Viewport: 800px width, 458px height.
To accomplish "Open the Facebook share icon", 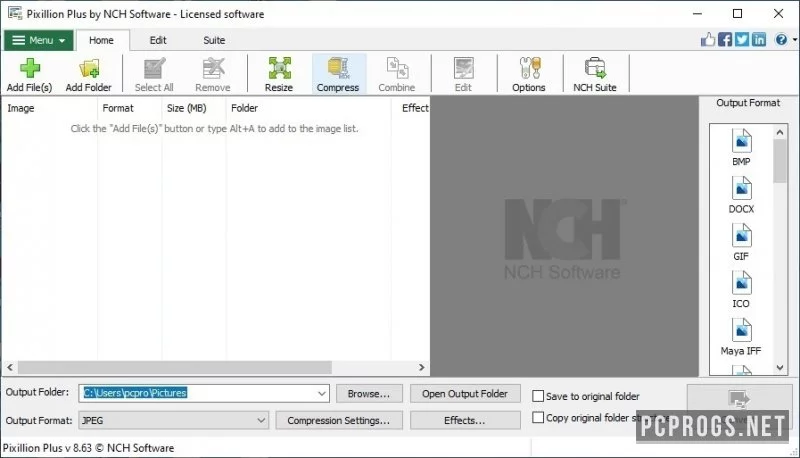I will click(725, 39).
